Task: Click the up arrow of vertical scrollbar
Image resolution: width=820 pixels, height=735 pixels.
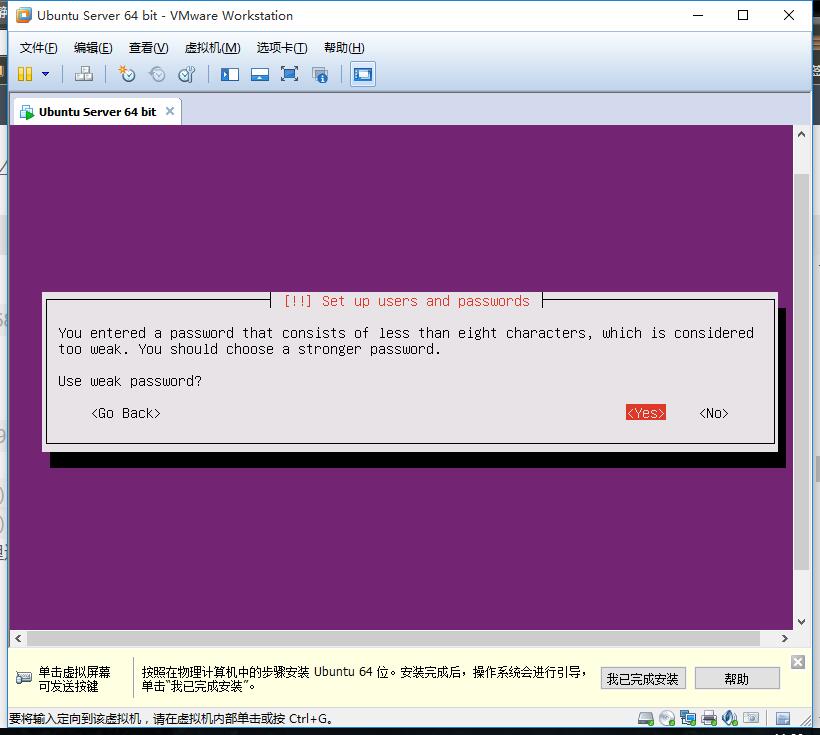Action: pos(801,134)
